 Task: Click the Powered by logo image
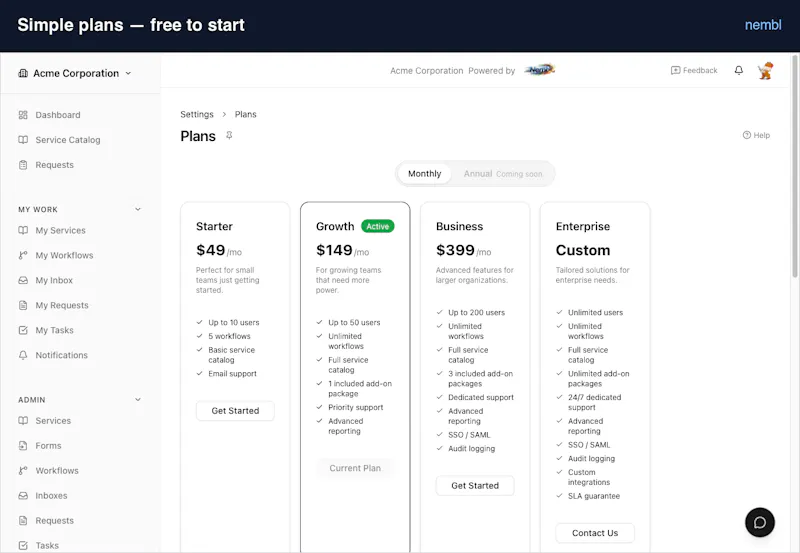point(539,70)
